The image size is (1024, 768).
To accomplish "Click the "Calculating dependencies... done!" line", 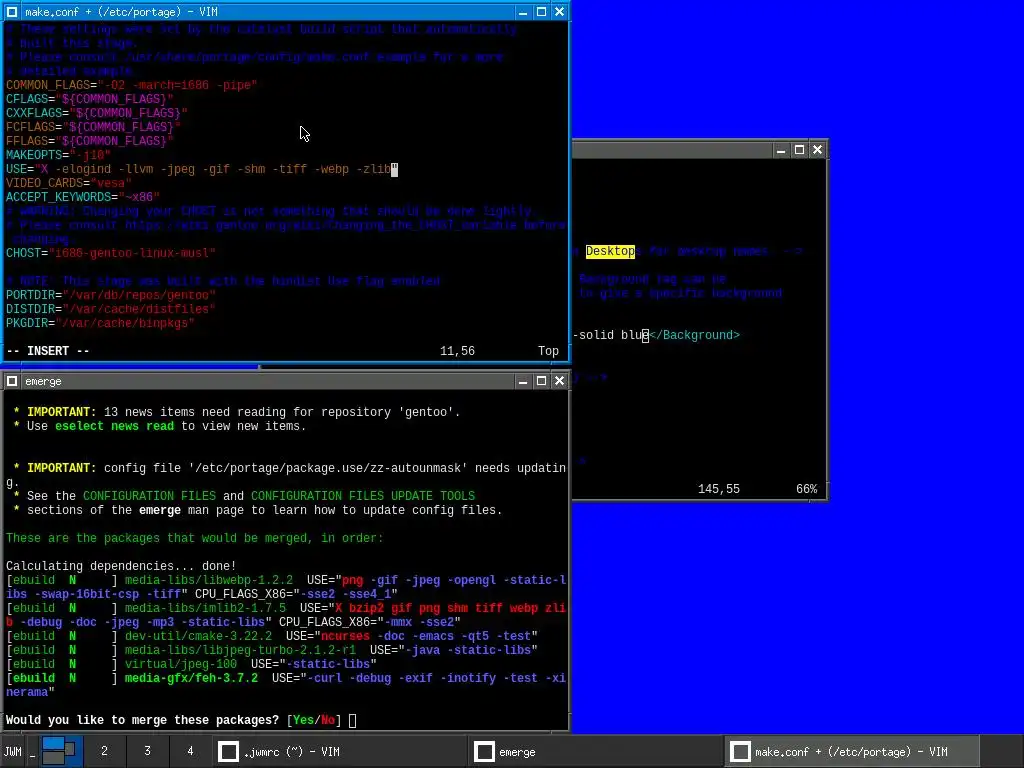I will click(121, 566).
